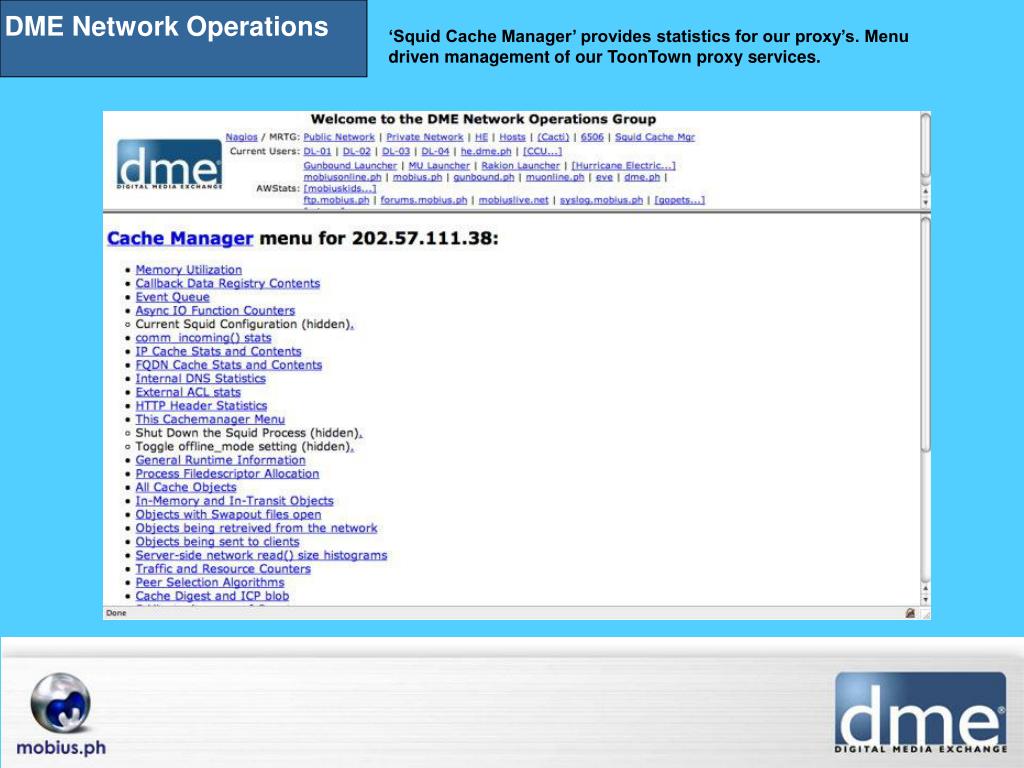Open the Squid Cache Mgr link
This screenshot has width=1024, height=768.
pyautogui.click(x=655, y=137)
